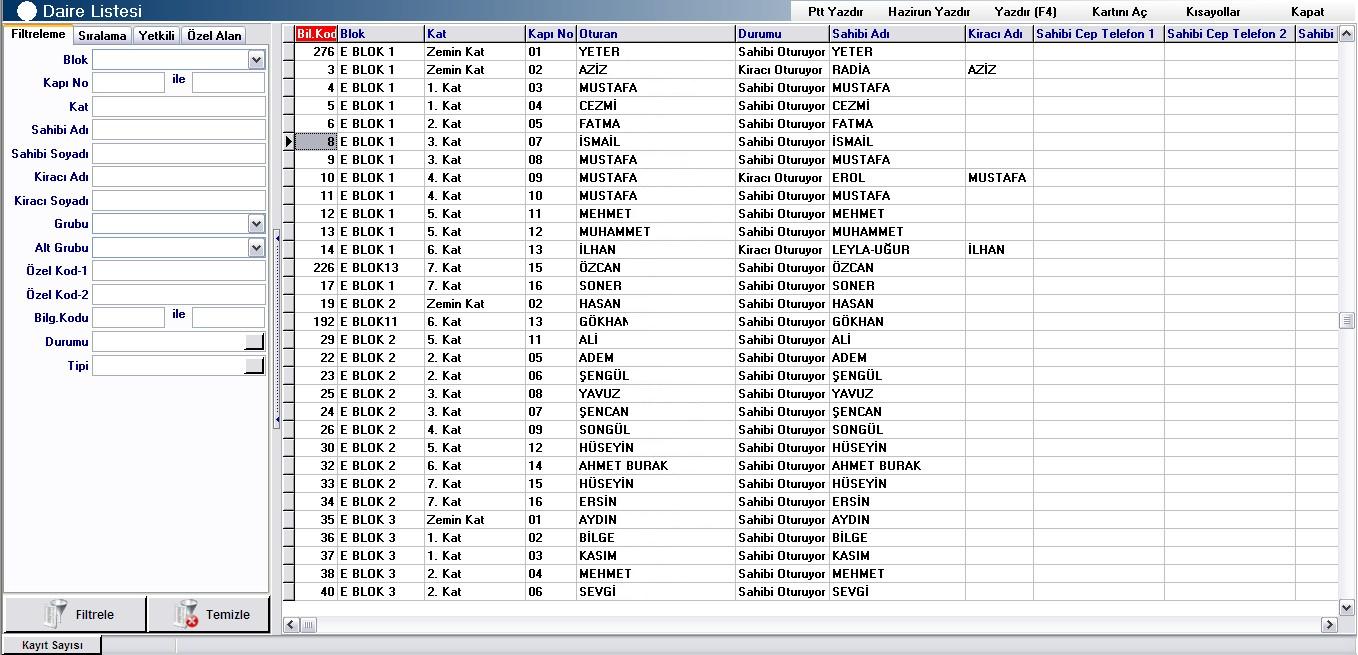Click the first Bilg.Kodu range field
Image resolution: width=1358 pixels, height=655 pixels.
(x=128, y=318)
